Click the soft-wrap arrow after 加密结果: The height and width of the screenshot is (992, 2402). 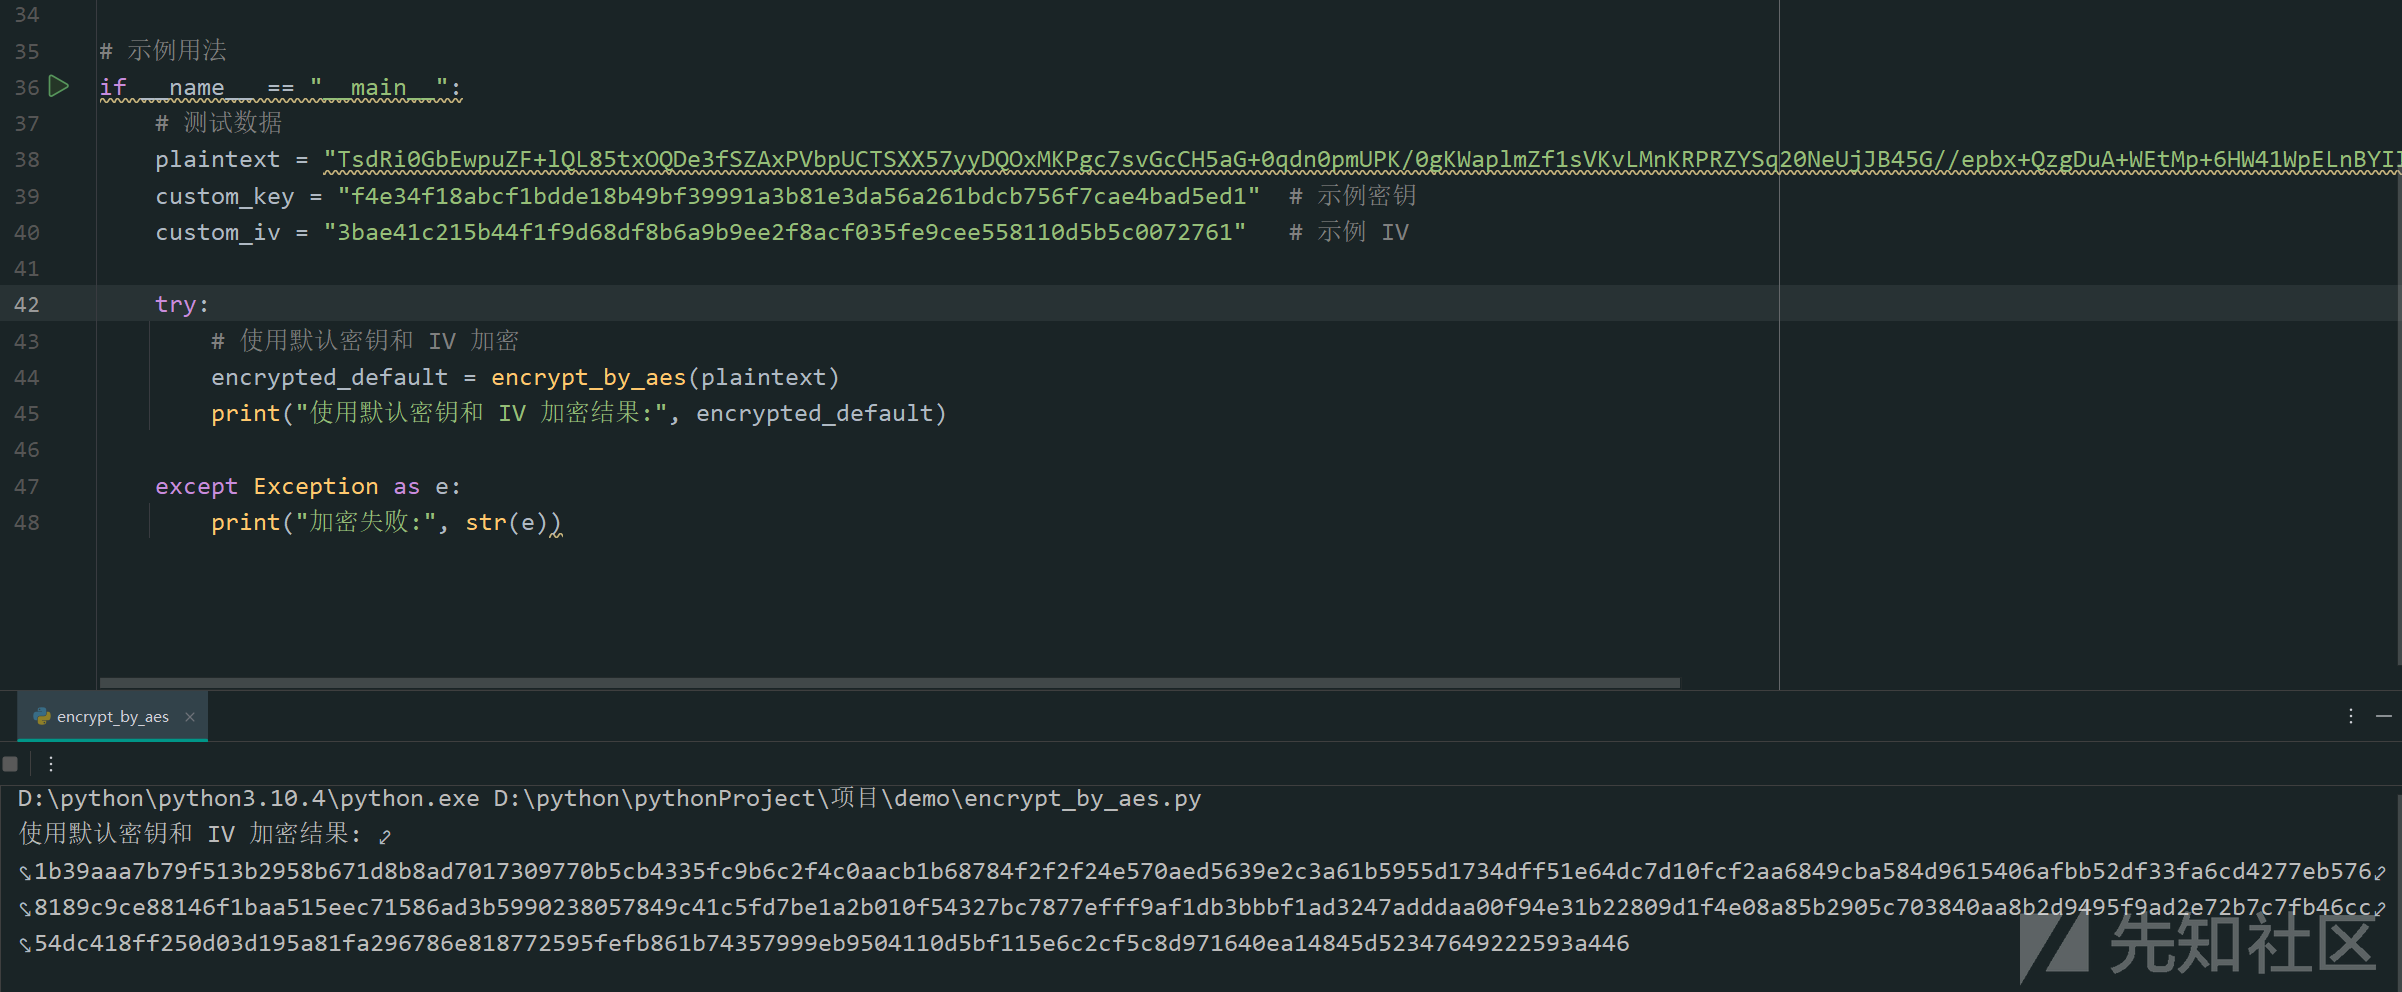click(385, 836)
